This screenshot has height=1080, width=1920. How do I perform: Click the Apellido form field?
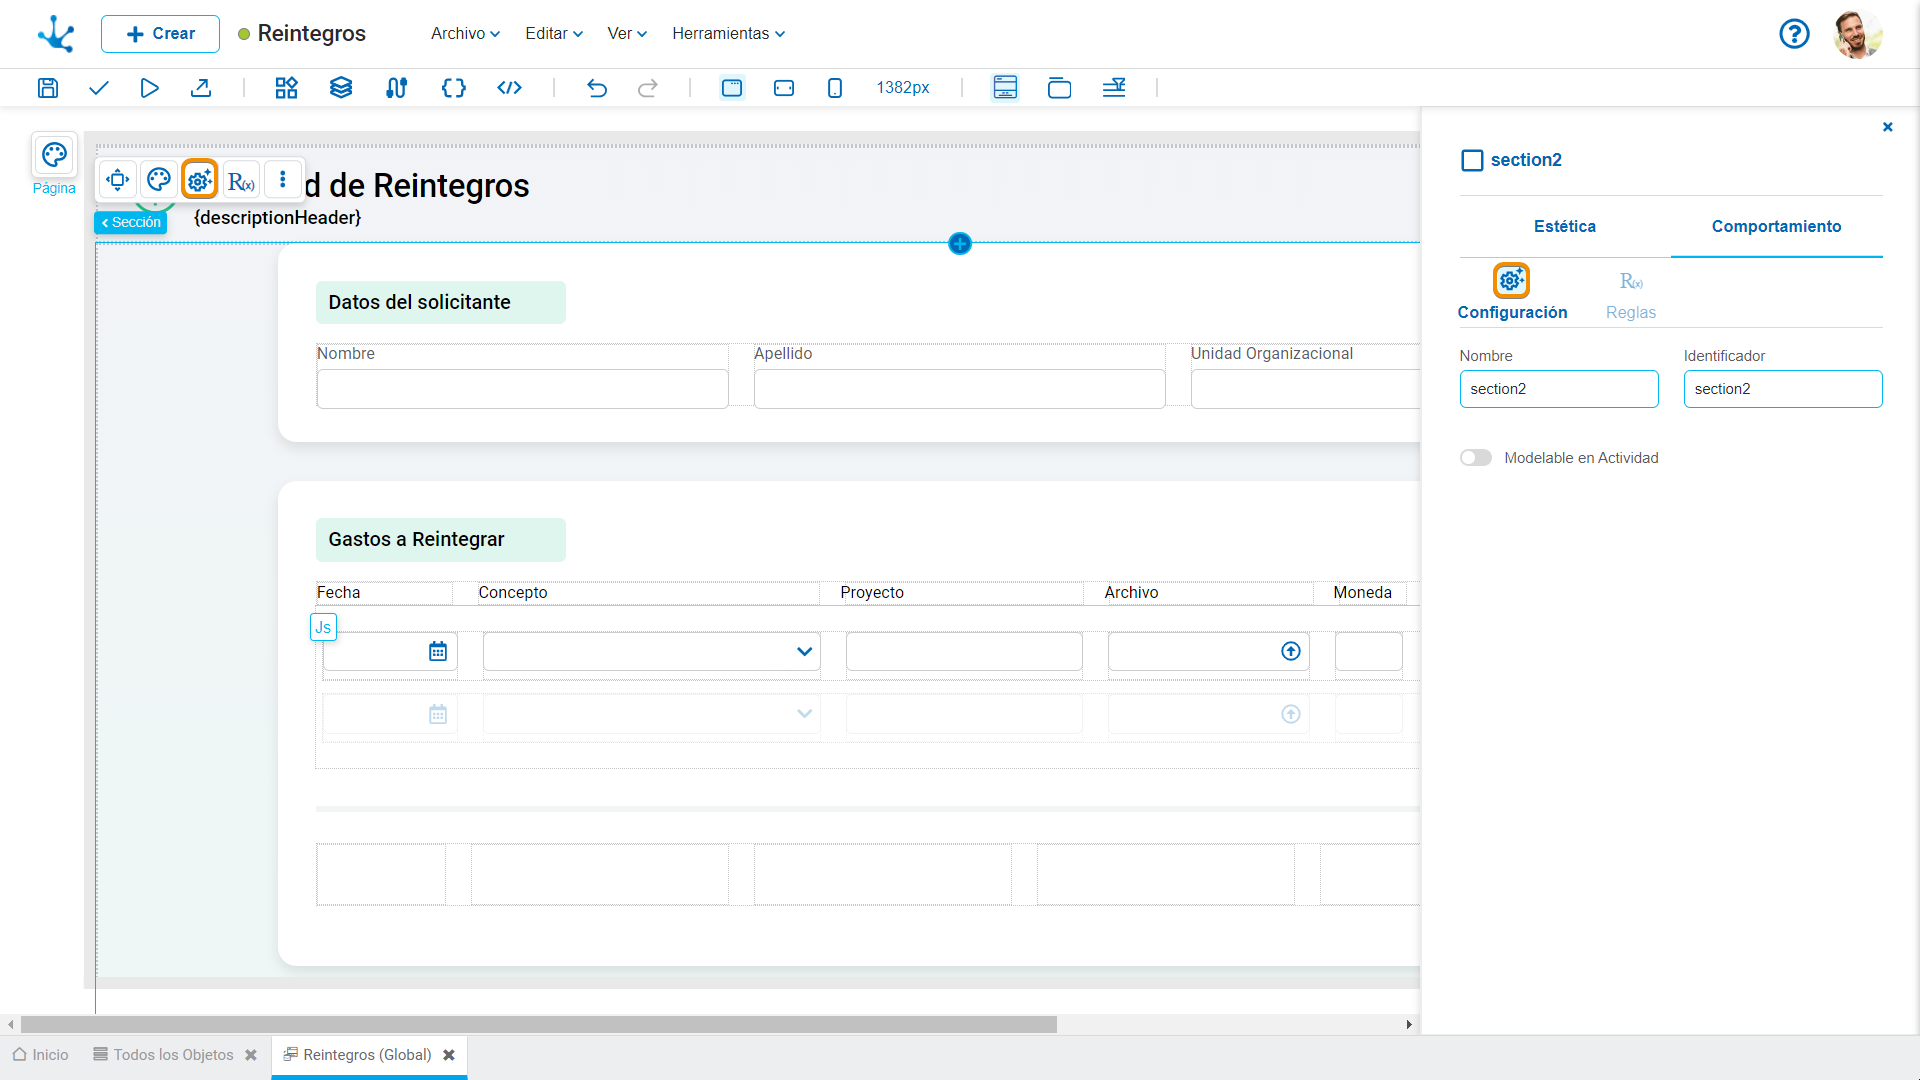pos(960,389)
